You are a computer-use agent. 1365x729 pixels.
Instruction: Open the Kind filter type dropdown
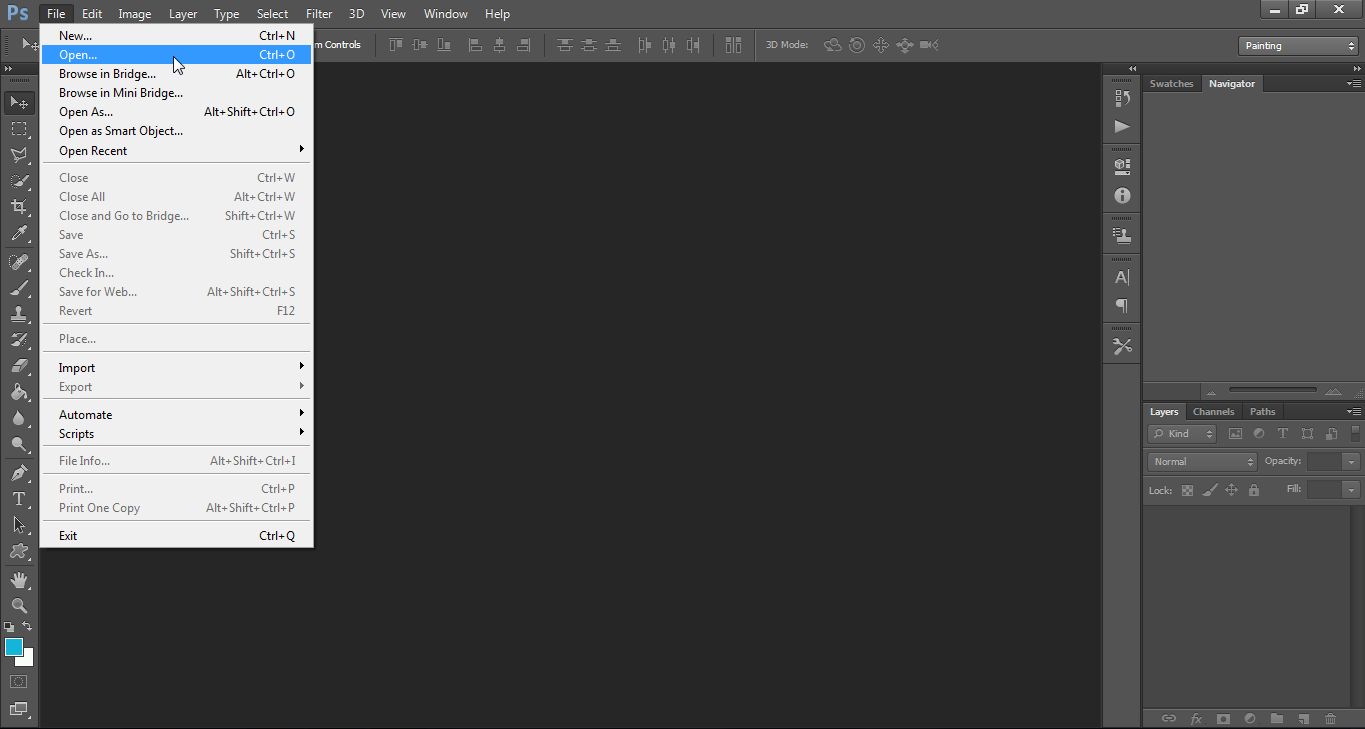coord(1182,434)
